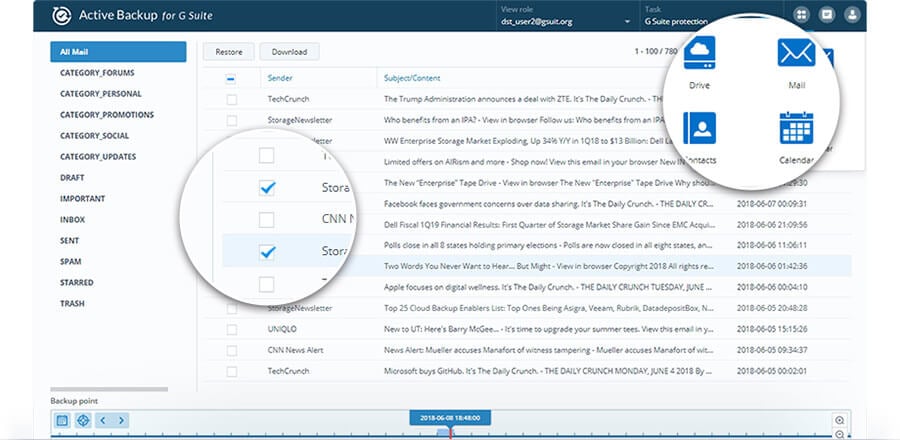Select the Drive service icon
The width and height of the screenshot is (900, 440).
(x=699, y=53)
